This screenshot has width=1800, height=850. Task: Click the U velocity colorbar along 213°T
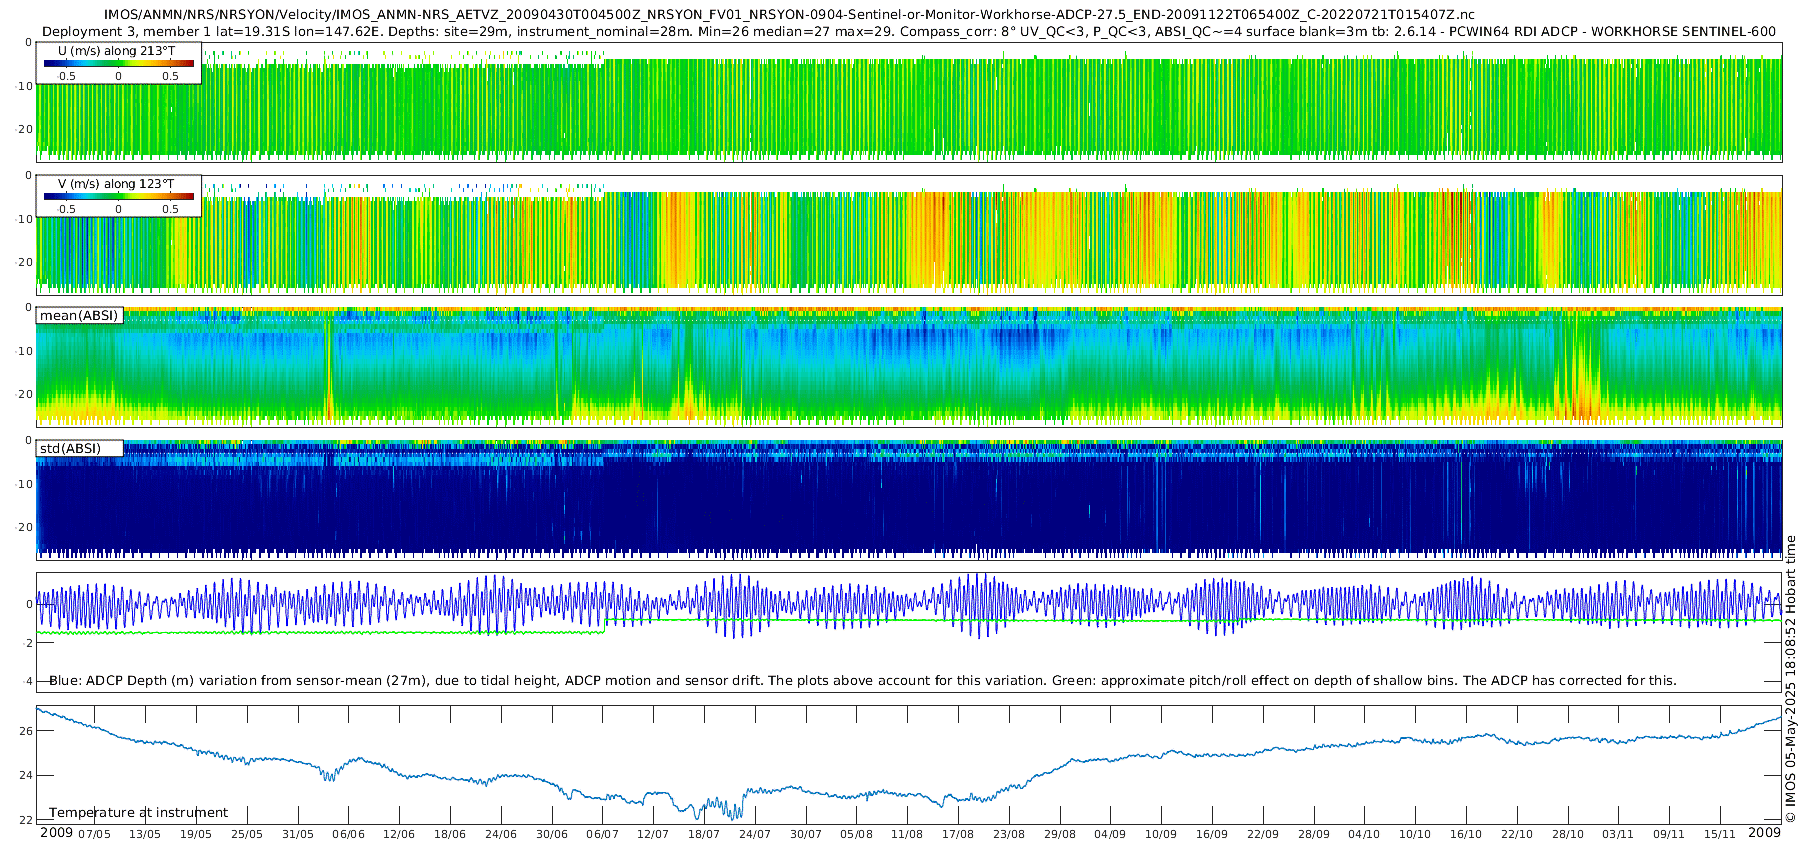[118, 64]
